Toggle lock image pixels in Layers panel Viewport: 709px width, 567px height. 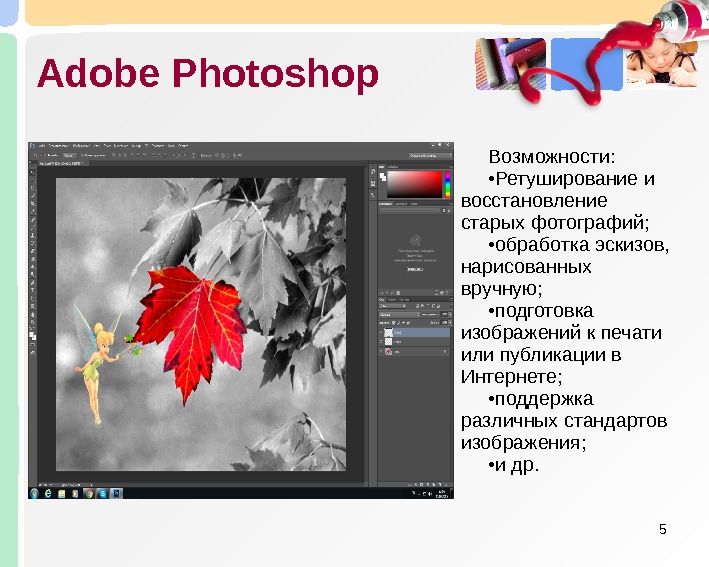click(399, 323)
